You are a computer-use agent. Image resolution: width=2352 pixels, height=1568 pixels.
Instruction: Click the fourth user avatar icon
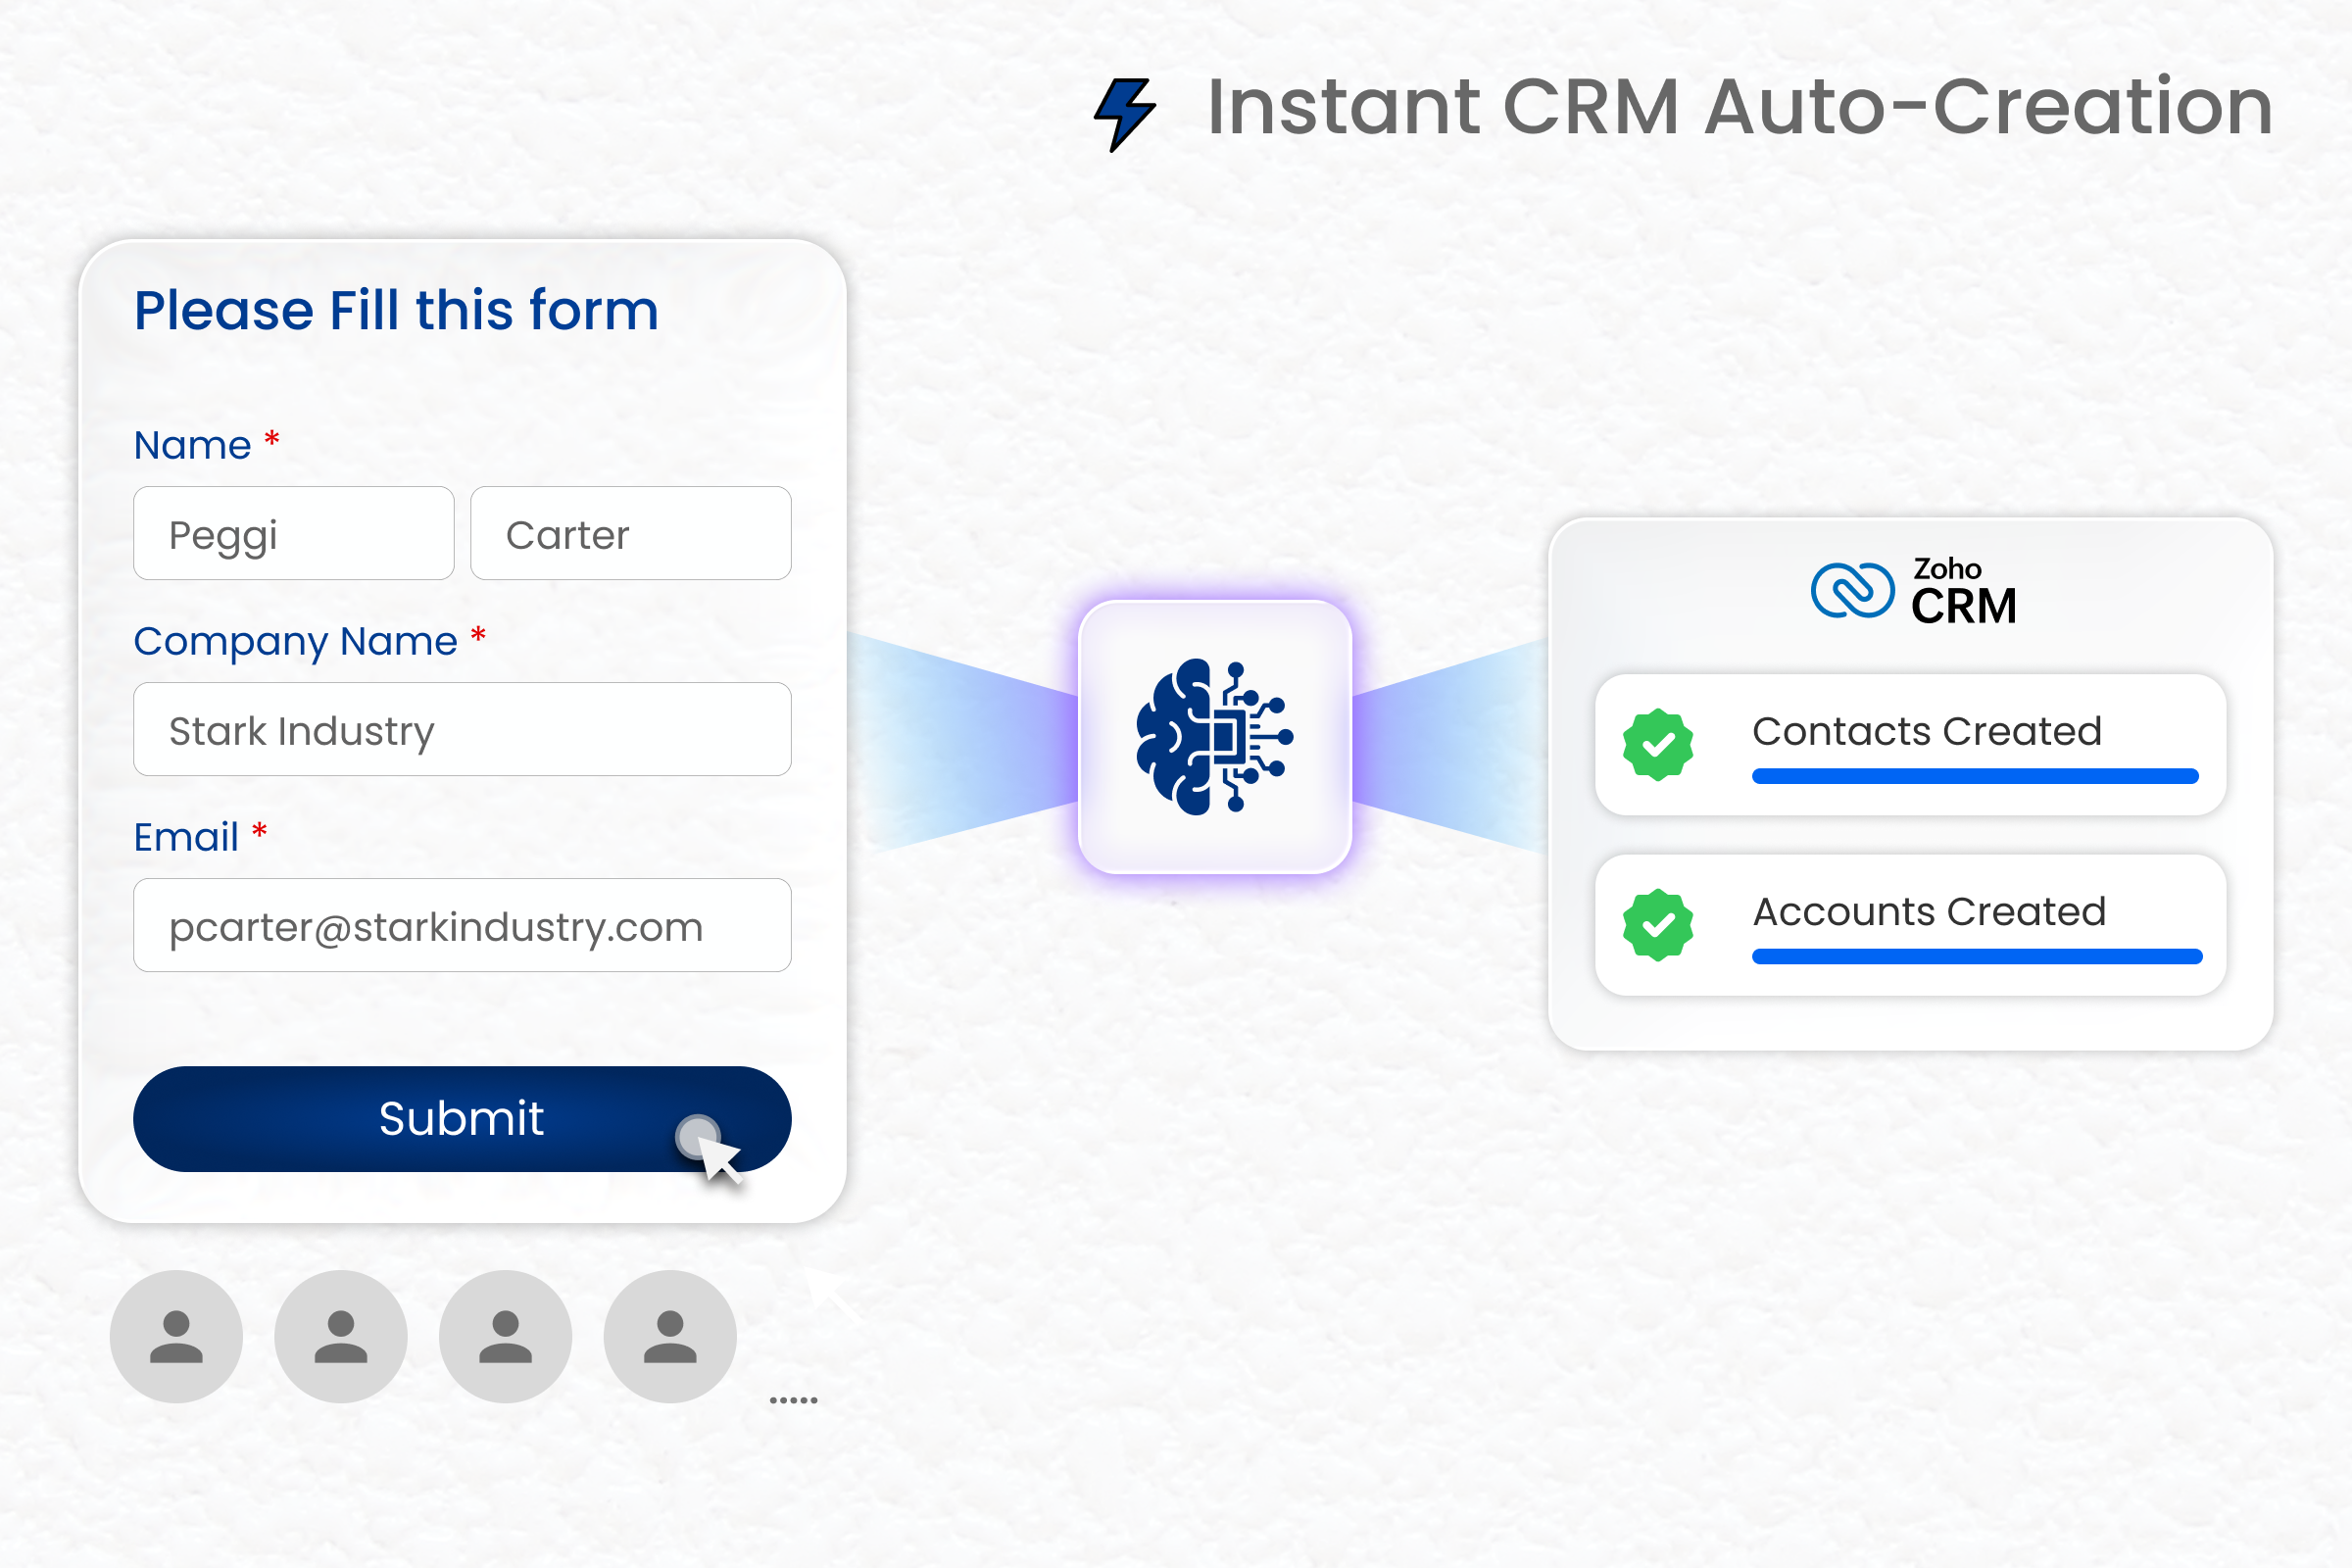[670, 1337]
